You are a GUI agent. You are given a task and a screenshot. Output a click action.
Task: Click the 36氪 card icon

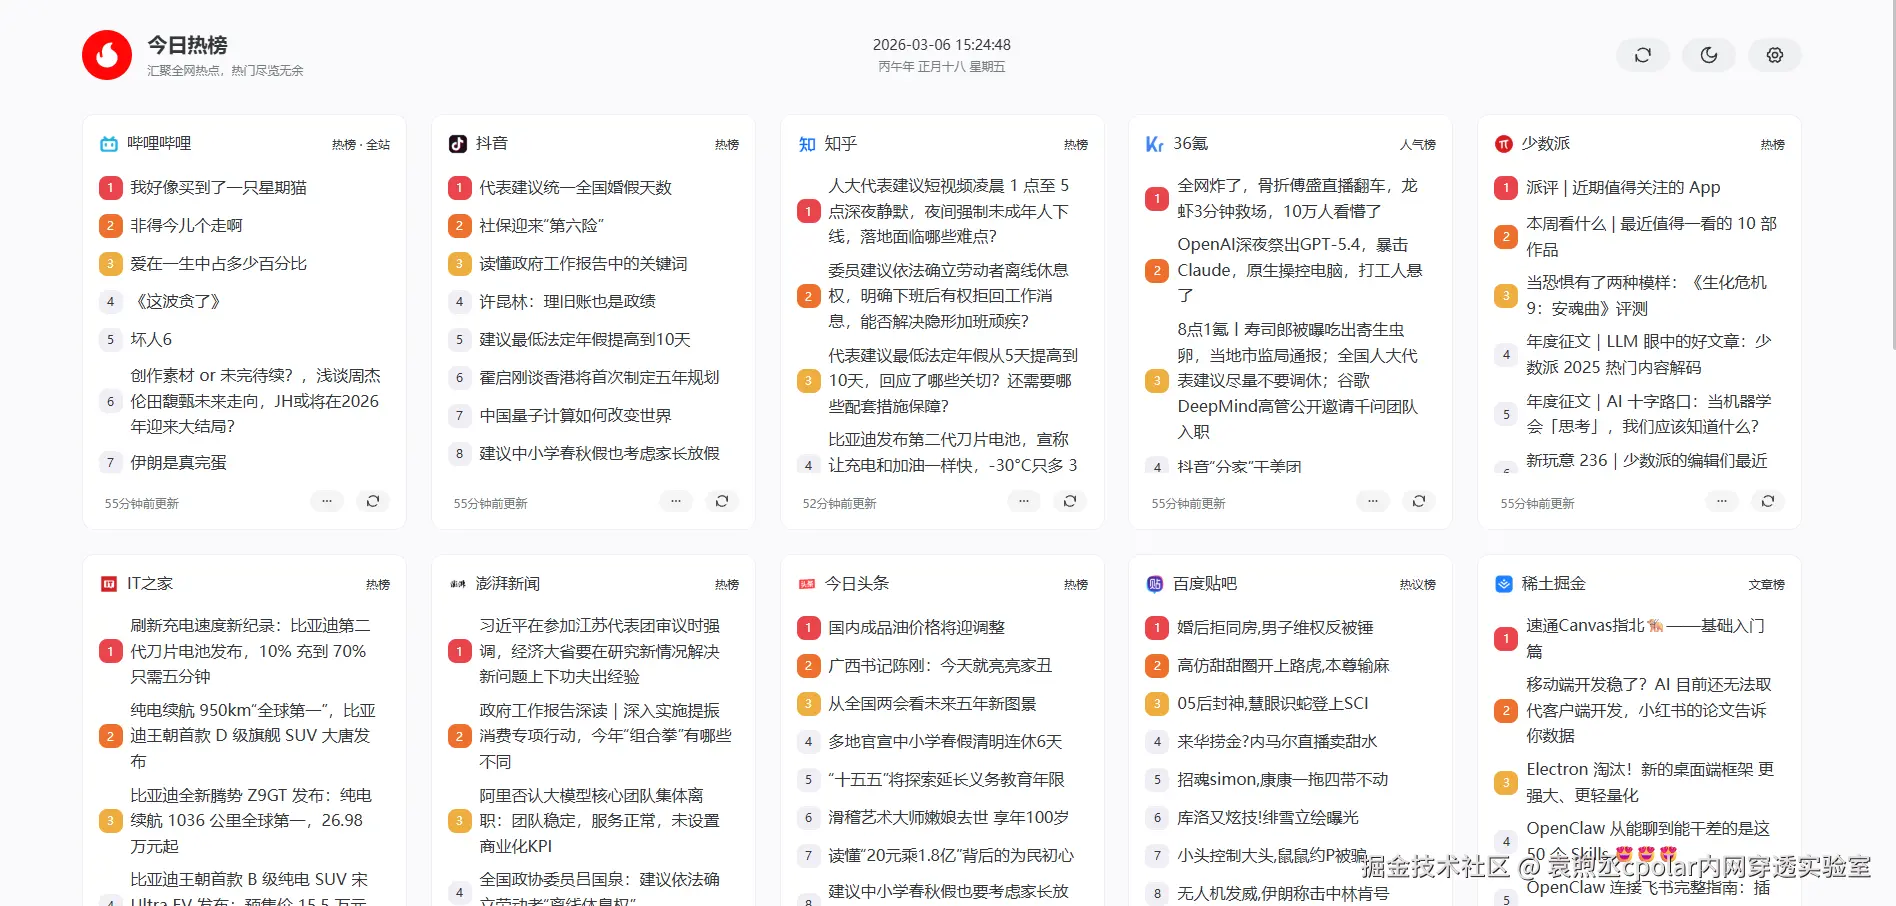point(1155,144)
